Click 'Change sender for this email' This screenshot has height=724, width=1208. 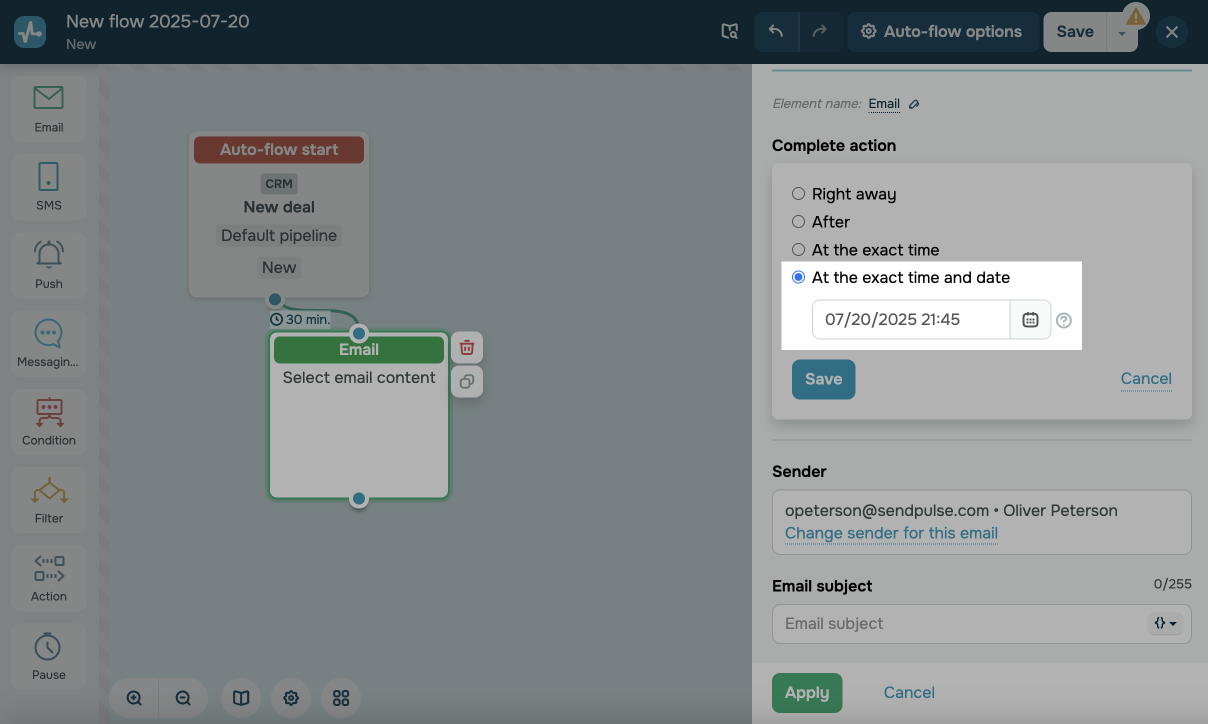point(891,533)
